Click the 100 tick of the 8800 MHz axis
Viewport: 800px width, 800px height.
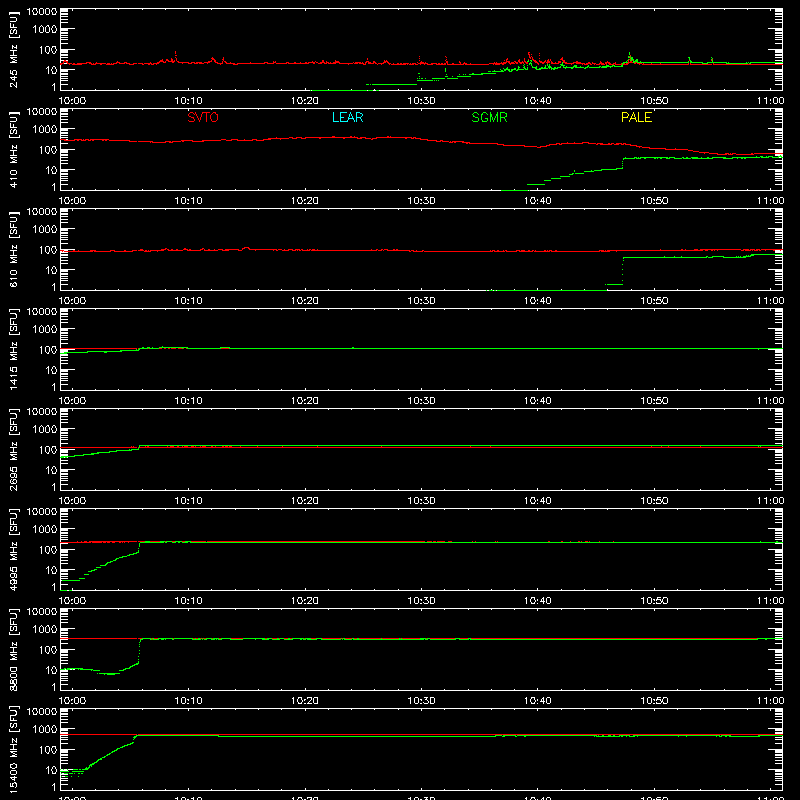(48, 650)
